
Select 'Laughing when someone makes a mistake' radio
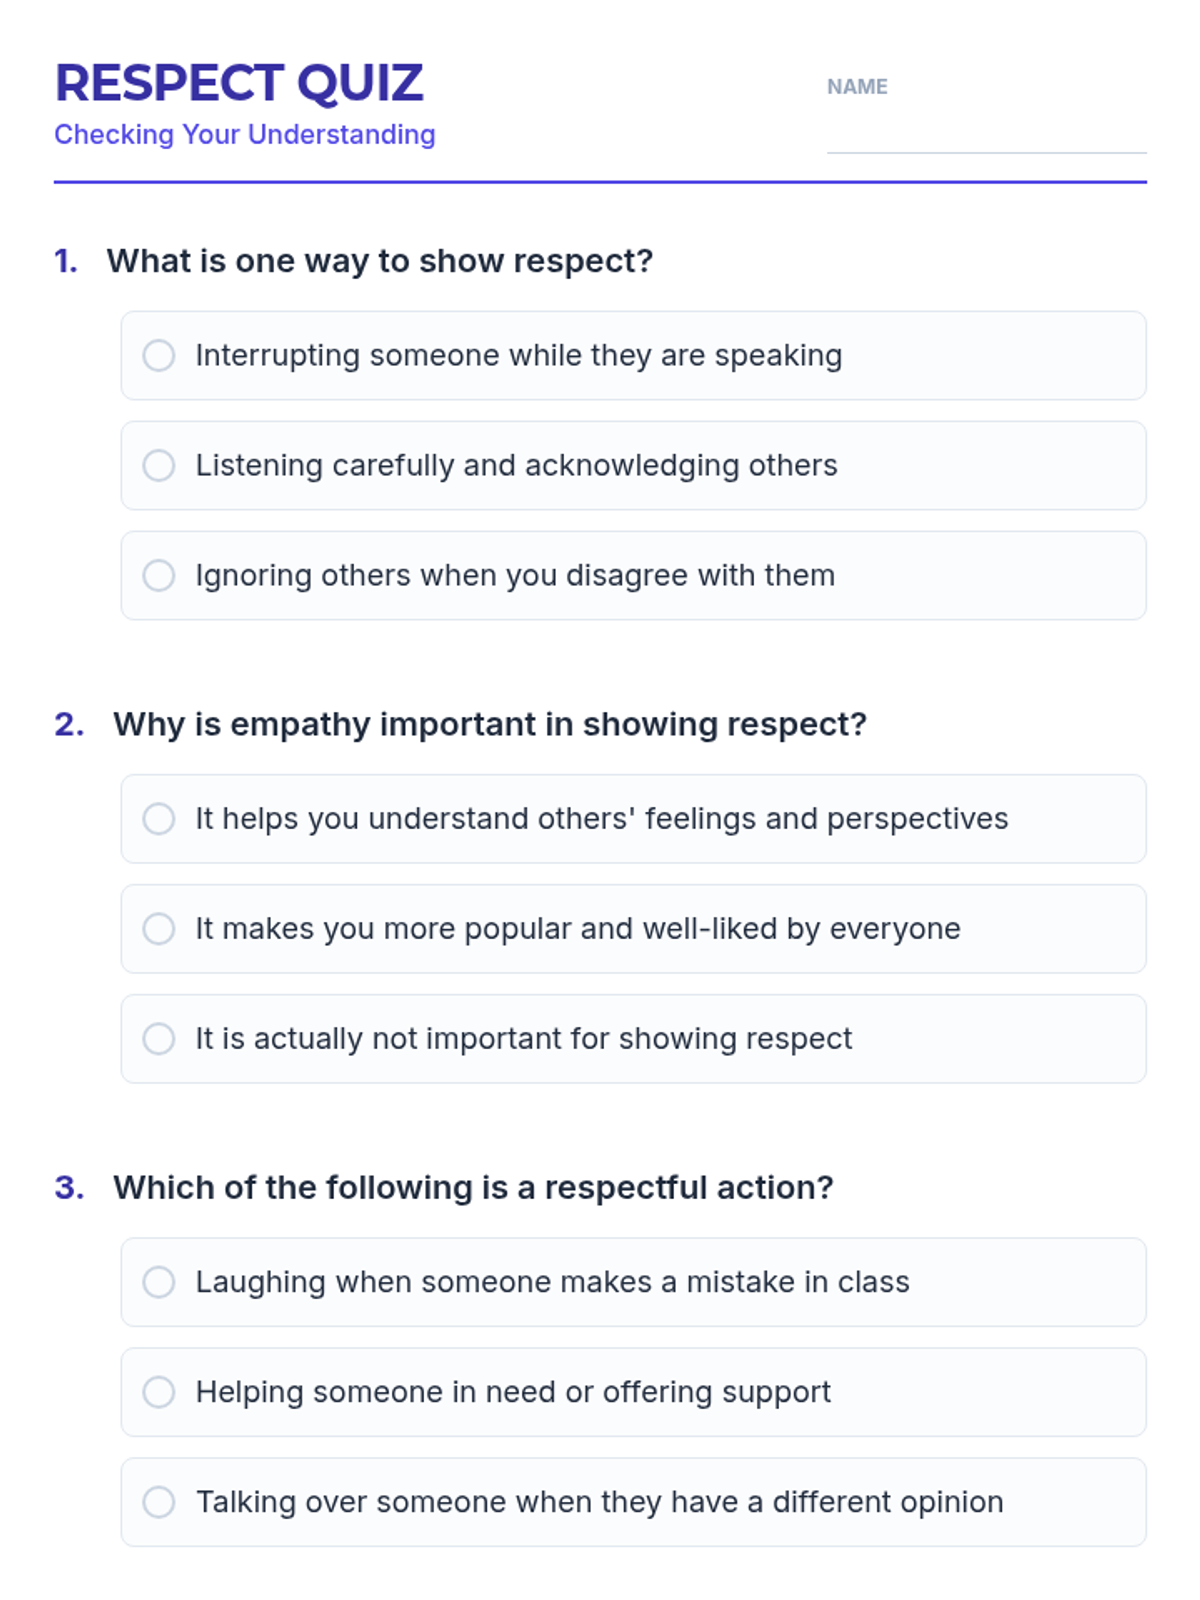click(x=159, y=1281)
